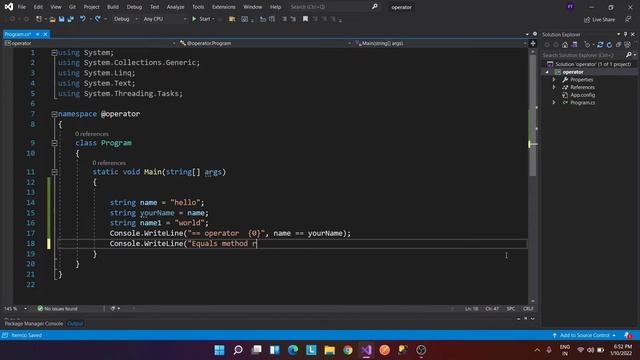
Task: Click No issues found status indicator
Action: pos(58,309)
